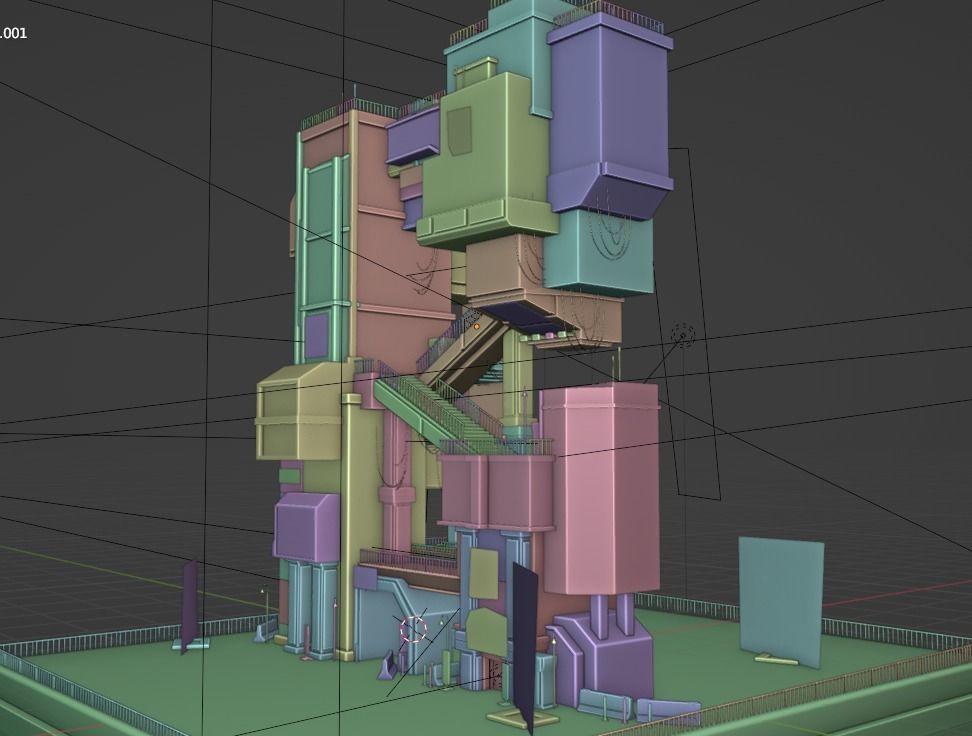The height and width of the screenshot is (736, 972).
Task: Select the dotted-circle point light object
Action: tap(683, 335)
